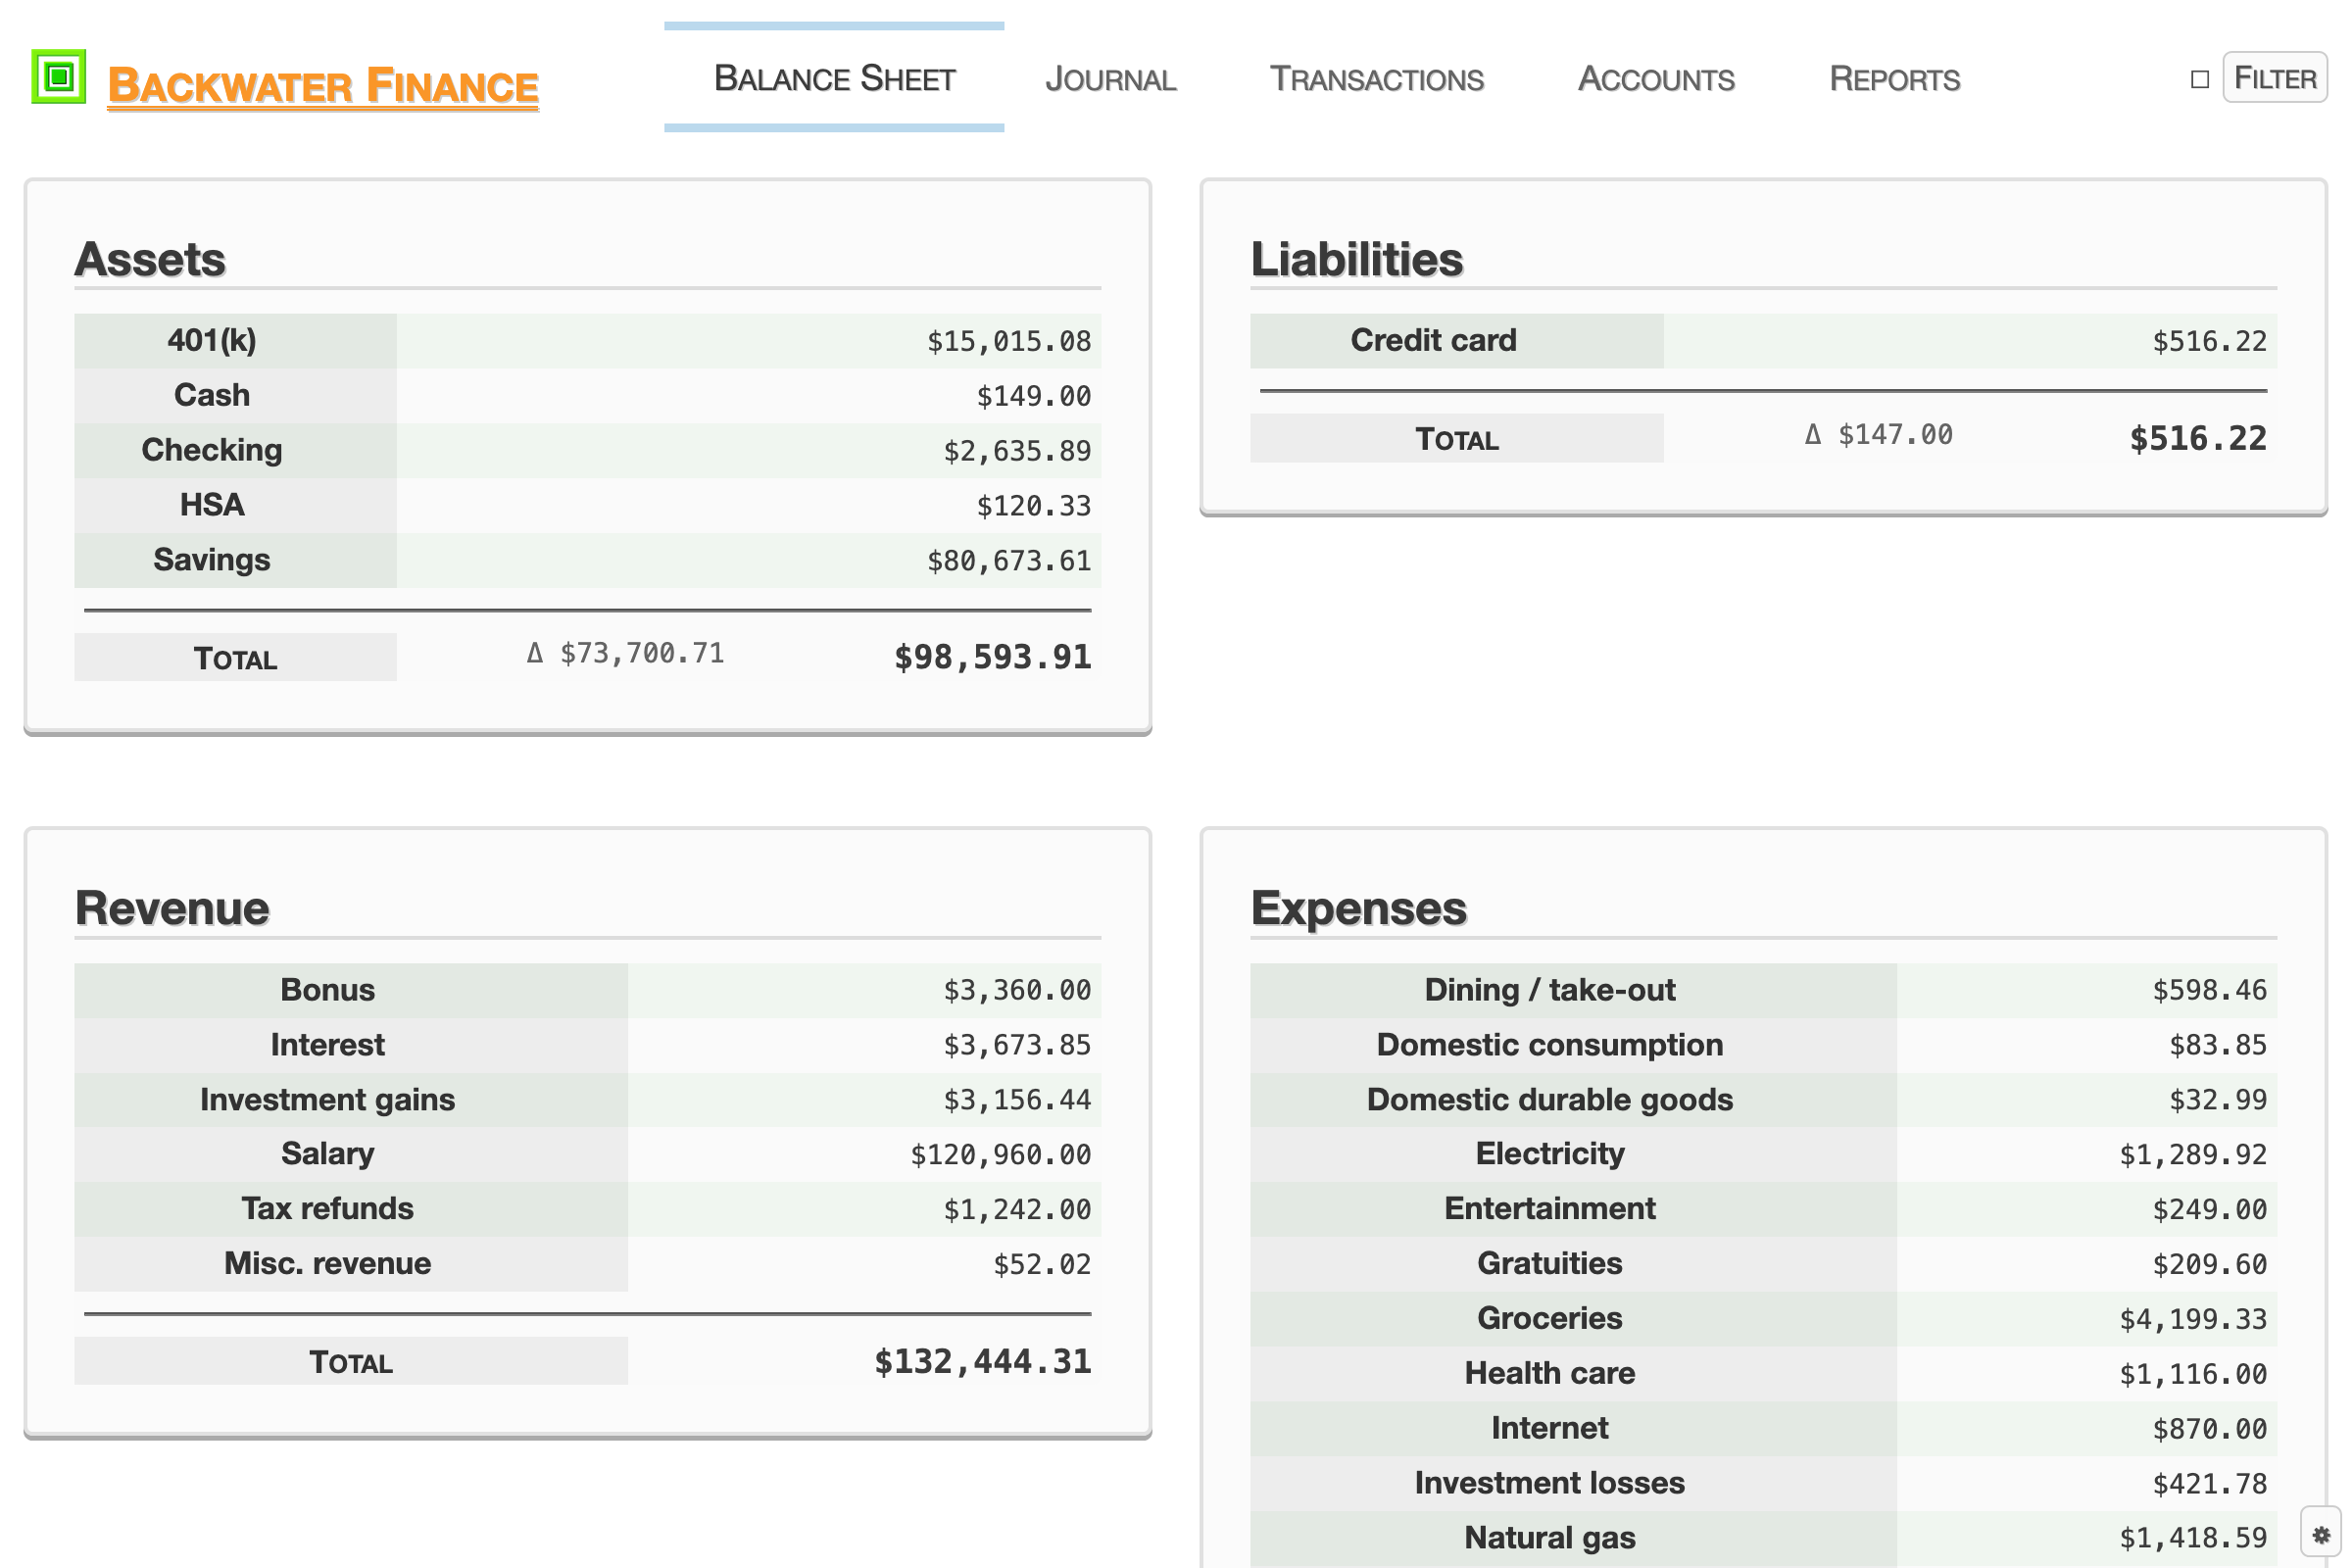Toggle the Filter checkbox
The height and width of the screenshot is (1568, 2352).
[2199, 79]
